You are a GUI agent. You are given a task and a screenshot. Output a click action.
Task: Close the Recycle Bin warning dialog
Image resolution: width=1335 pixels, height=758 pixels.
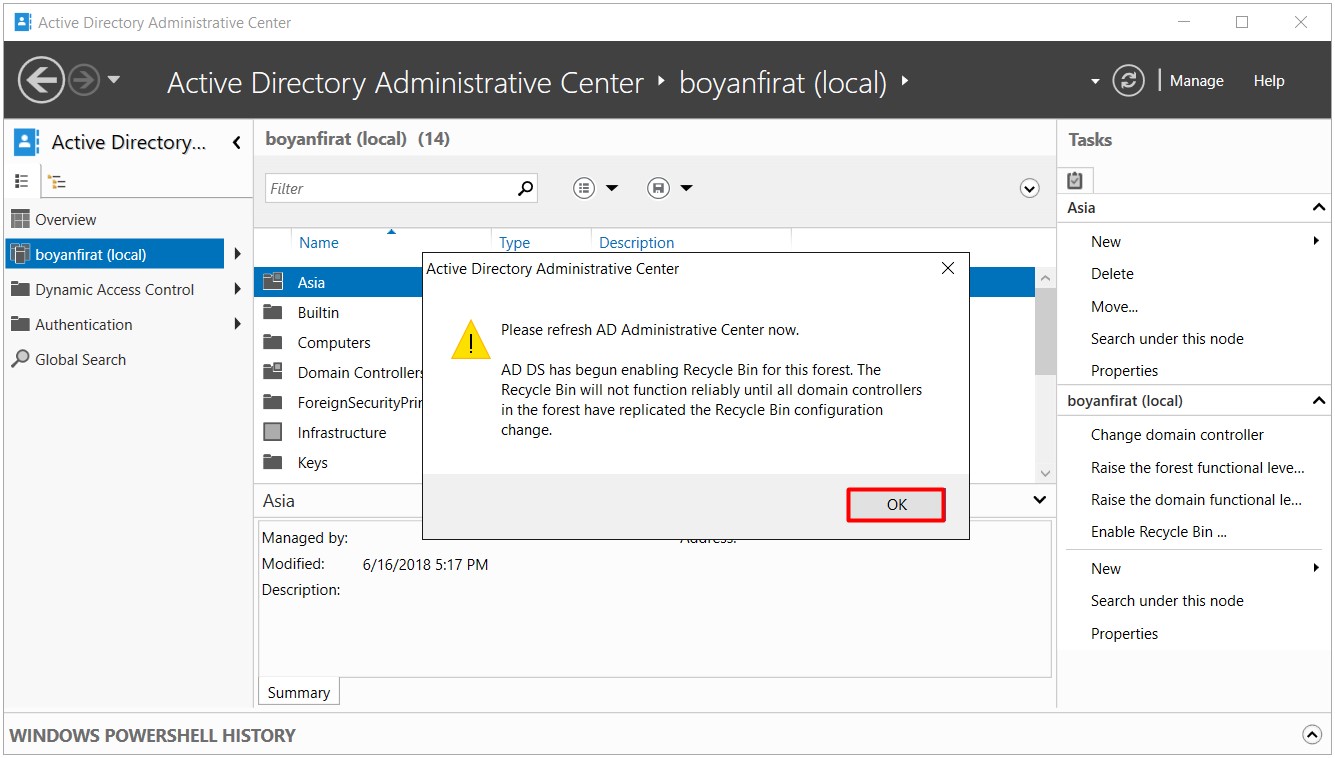(948, 268)
